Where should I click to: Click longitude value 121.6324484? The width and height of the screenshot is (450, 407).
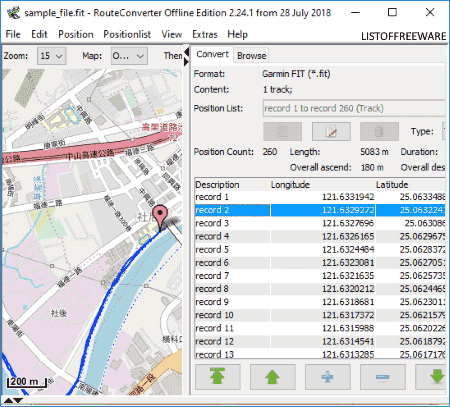pyautogui.click(x=348, y=249)
